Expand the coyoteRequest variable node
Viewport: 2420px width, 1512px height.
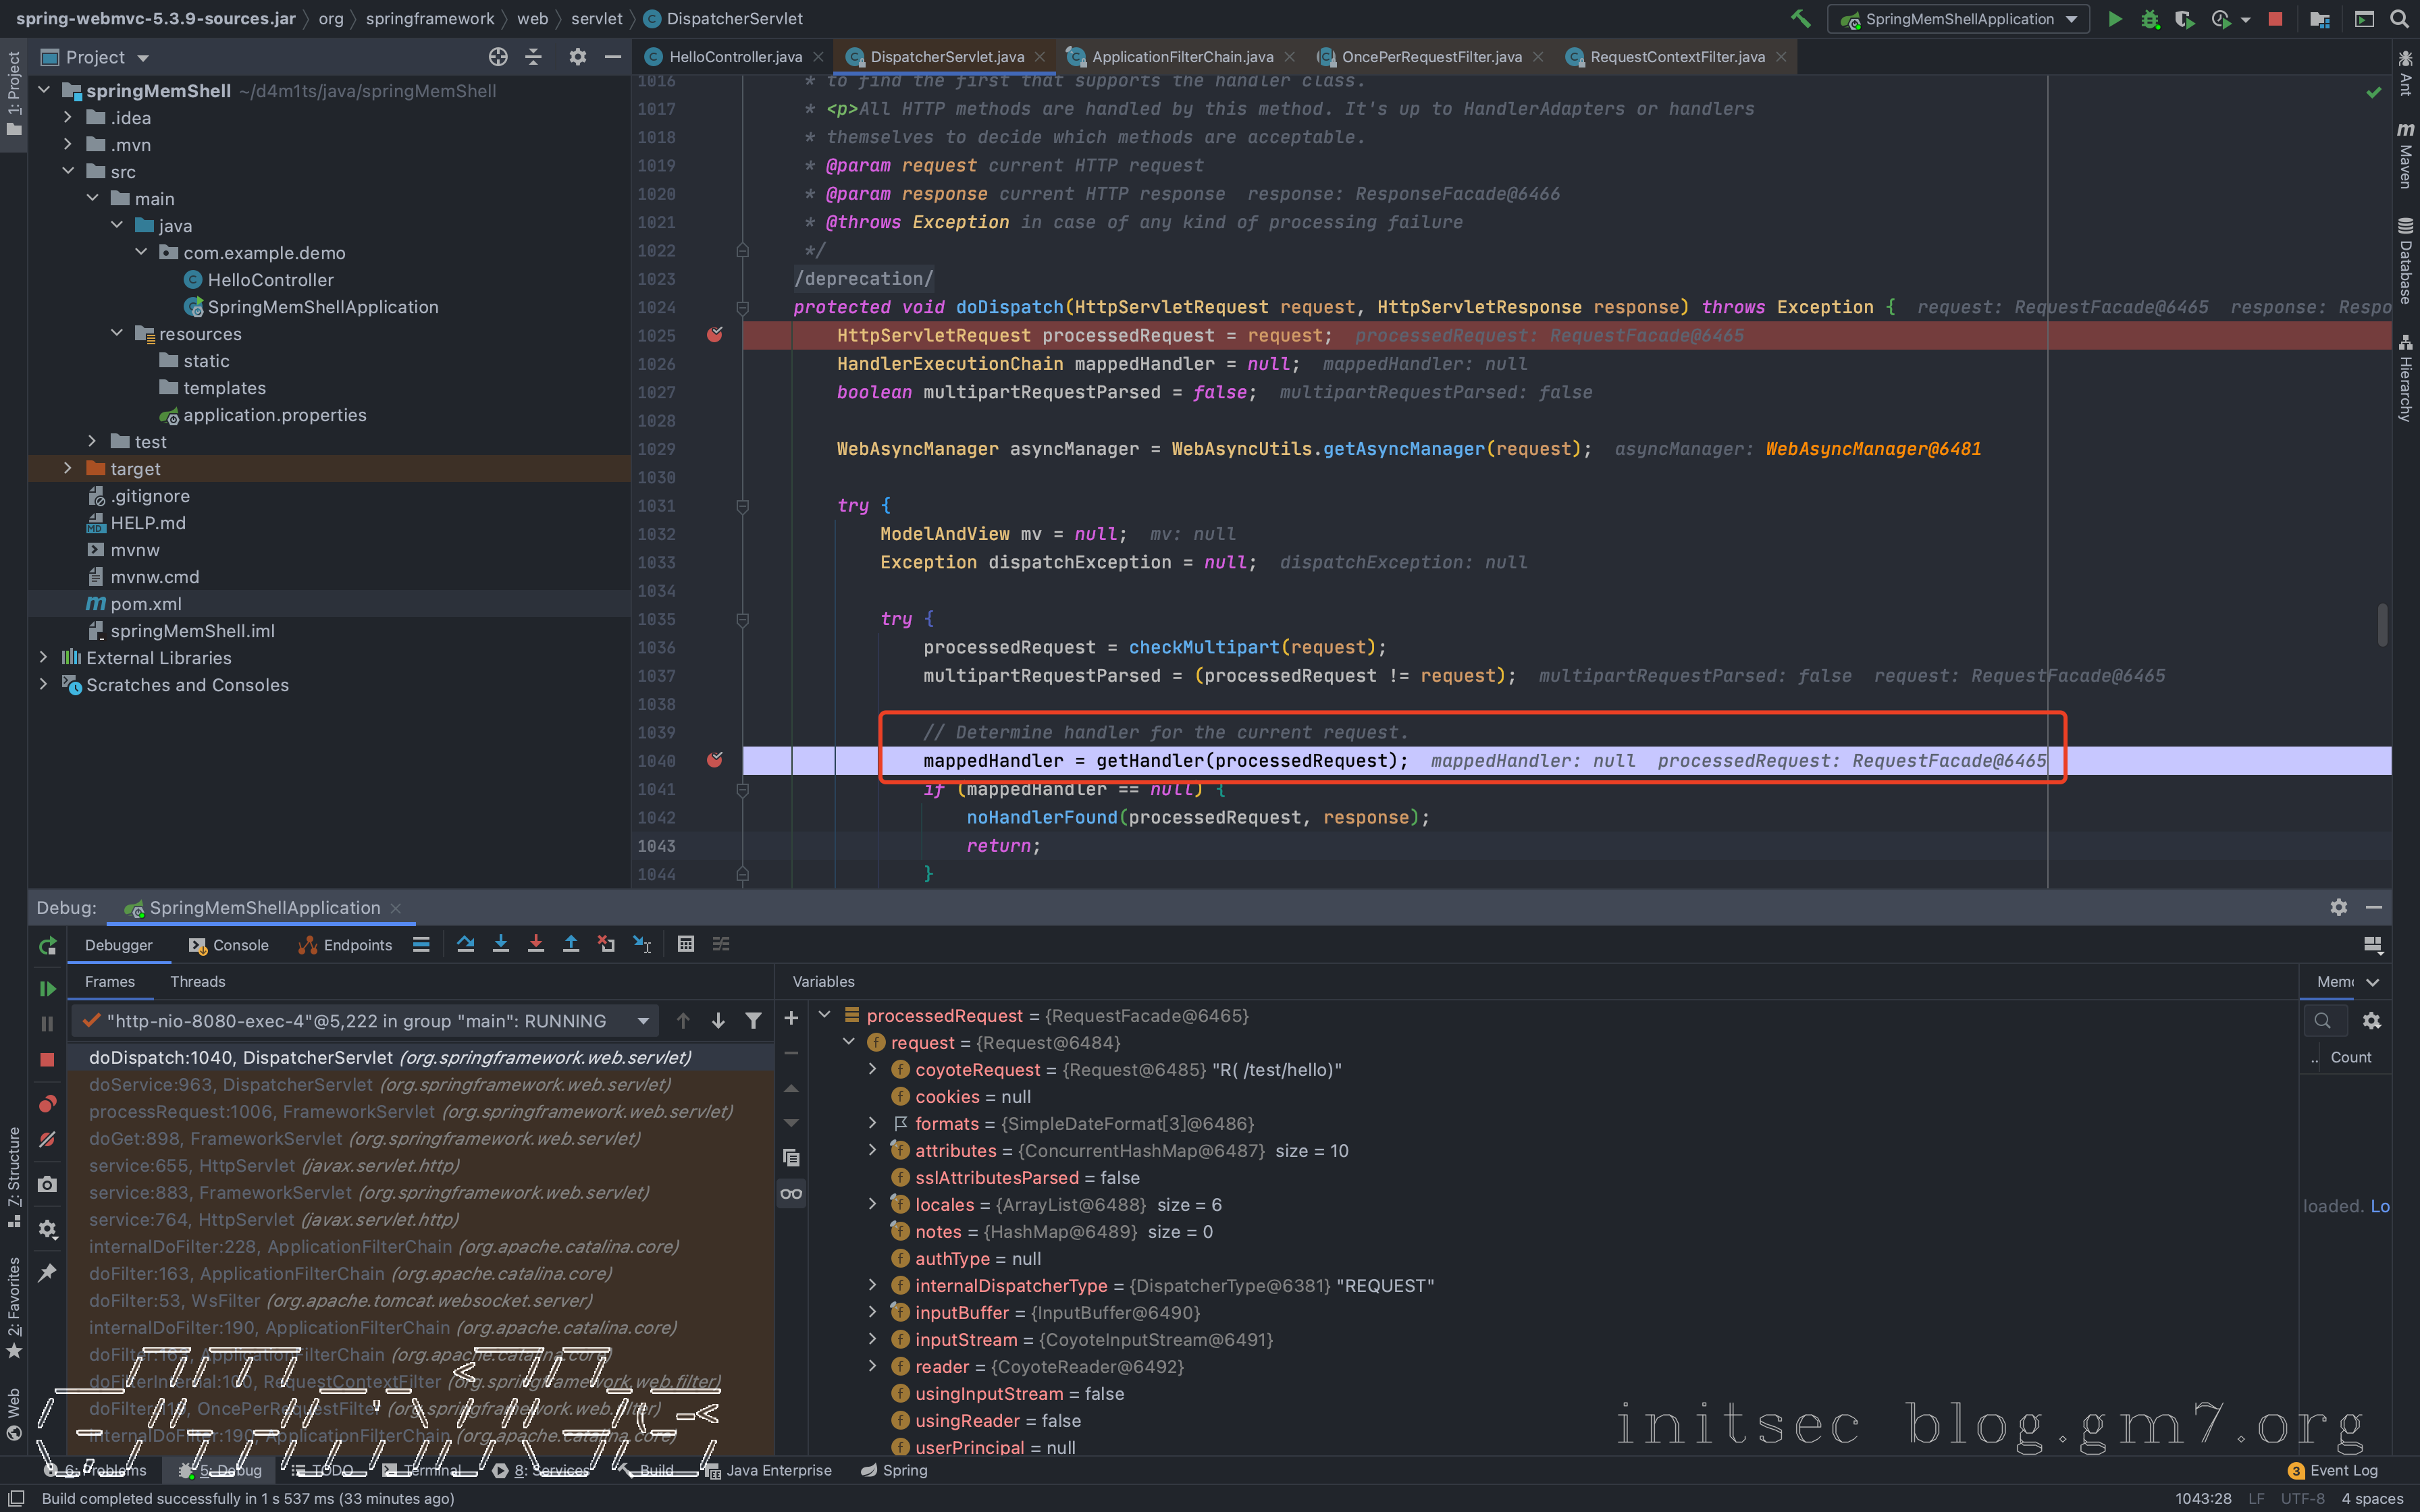click(x=872, y=1069)
